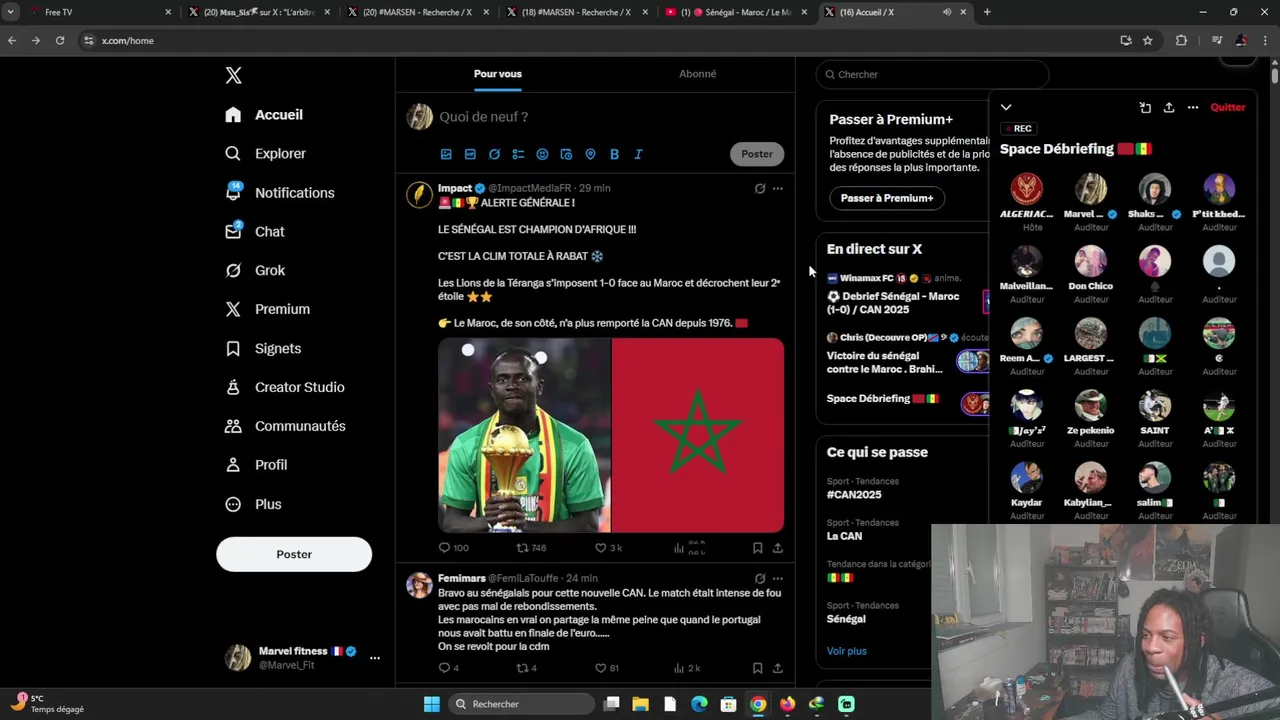Click Voir plus under trends
1280x720 pixels.
coord(847,651)
